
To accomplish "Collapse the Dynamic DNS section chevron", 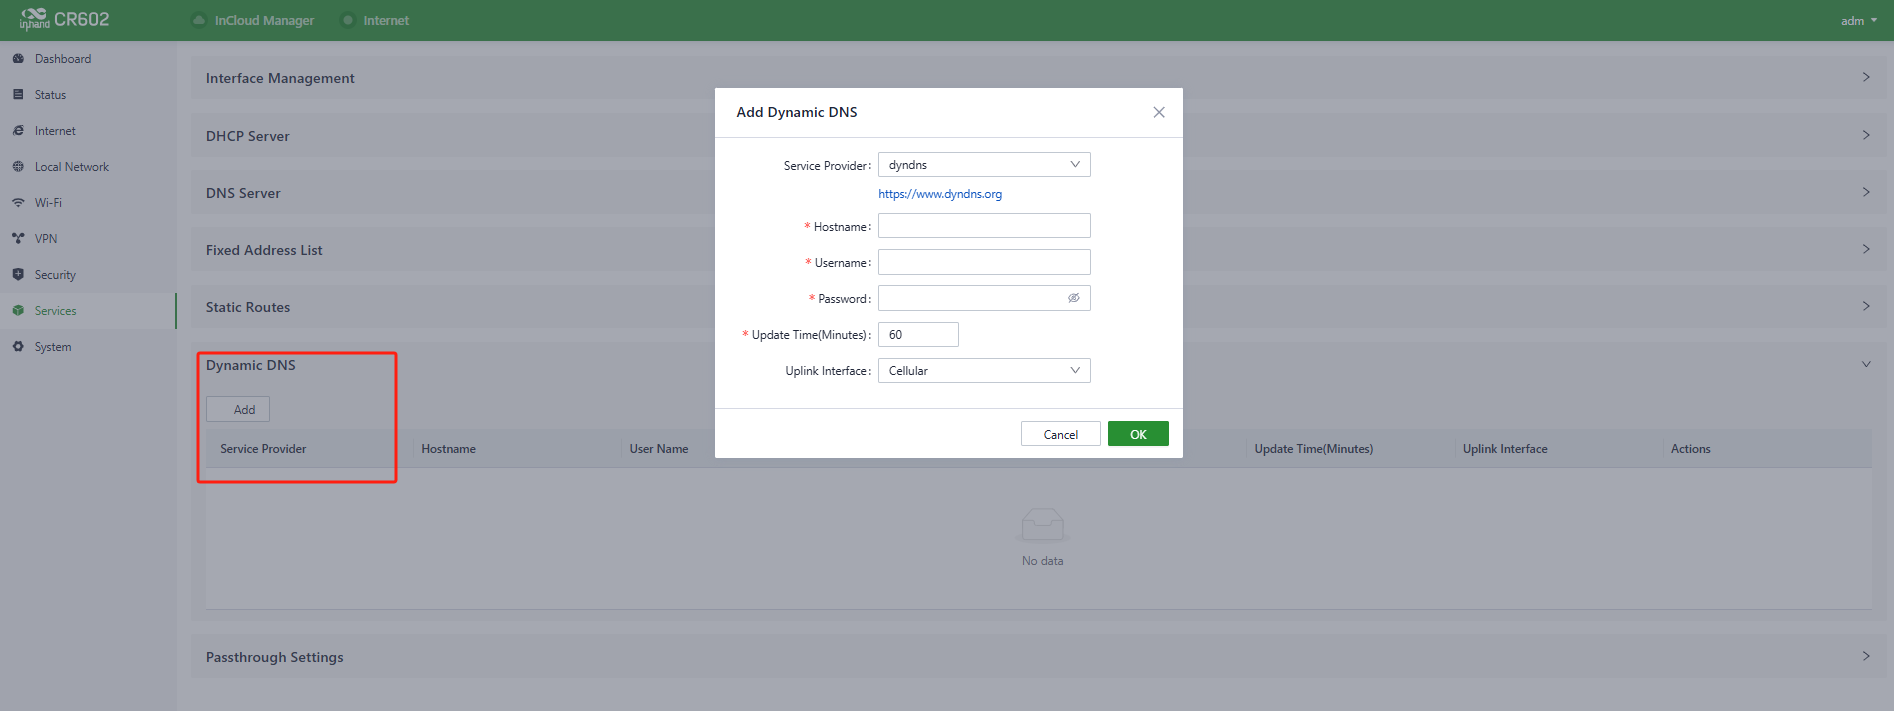I will pos(1866,364).
